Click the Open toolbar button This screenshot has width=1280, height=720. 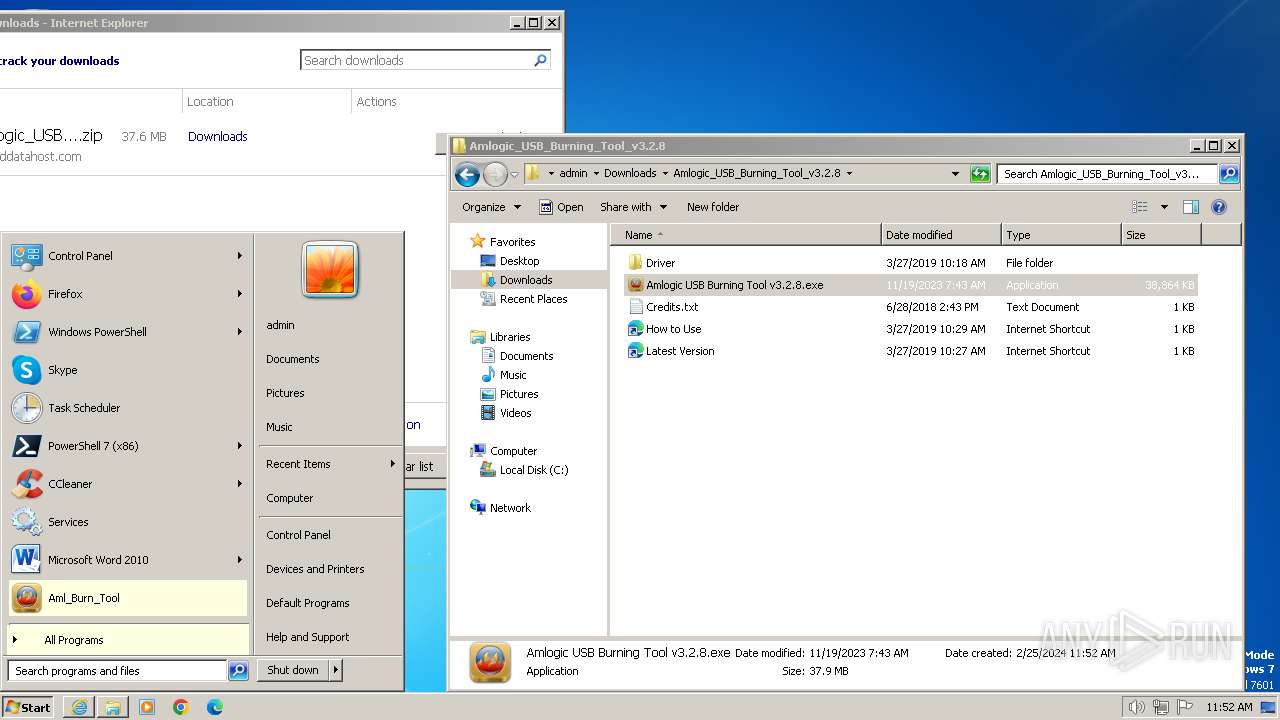pos(562,207)
